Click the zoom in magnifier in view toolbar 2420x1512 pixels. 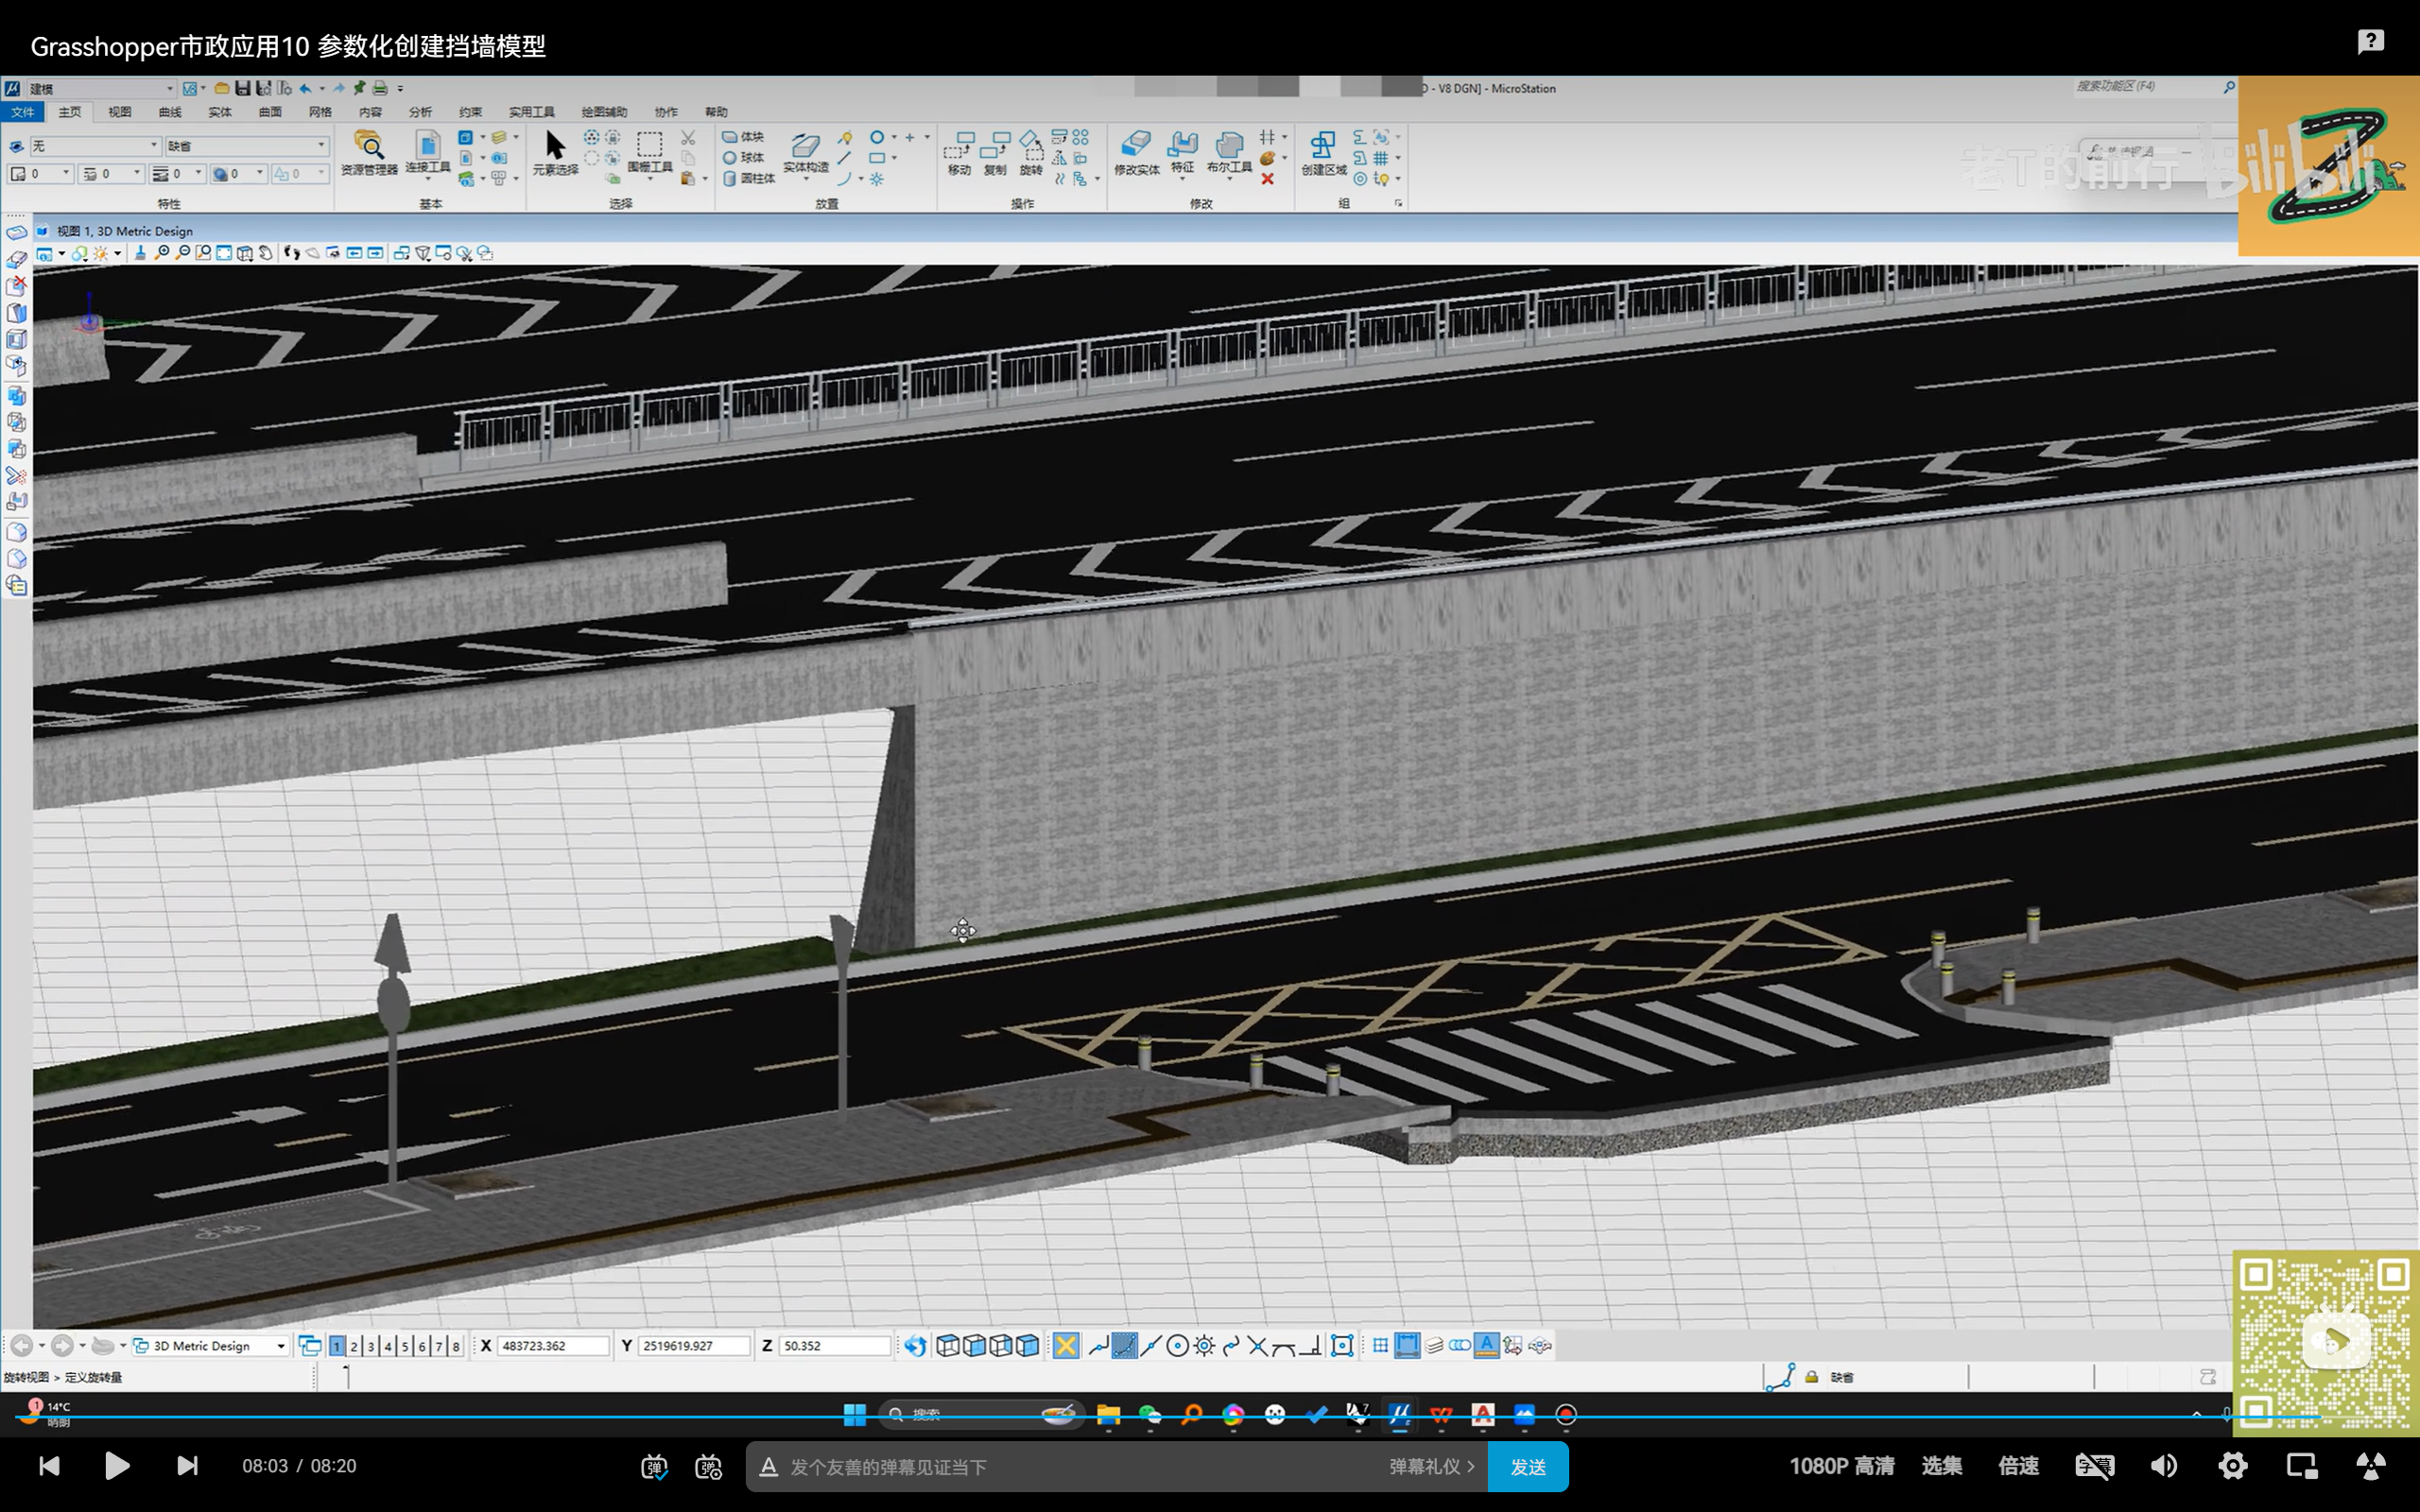(x=162, y=253)
